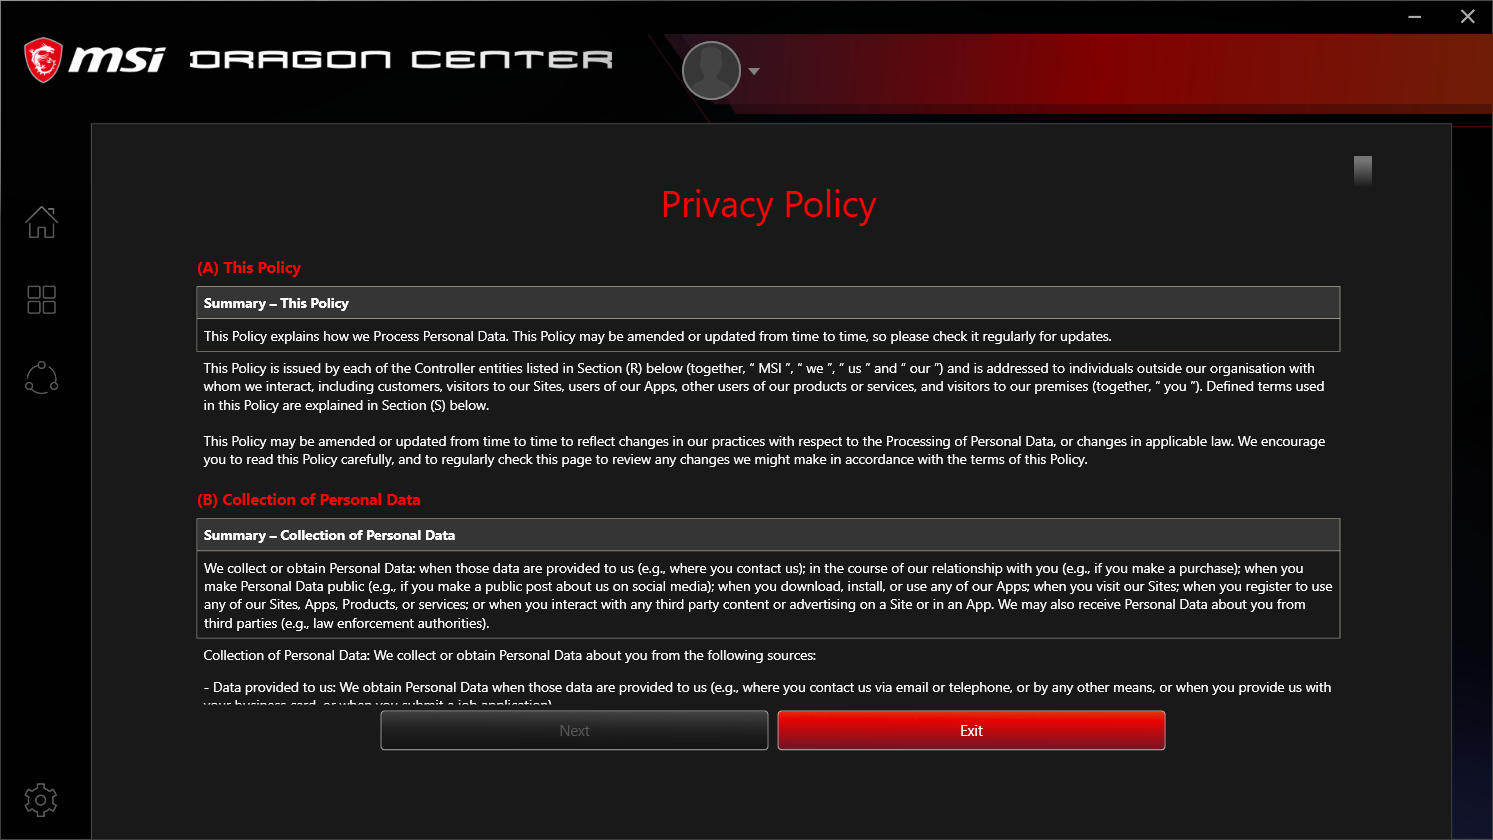Click the (A) This Policy section heading
The height and width of the screenshot is (840, 1493).
pyautogui.click(x=249, y=268)
